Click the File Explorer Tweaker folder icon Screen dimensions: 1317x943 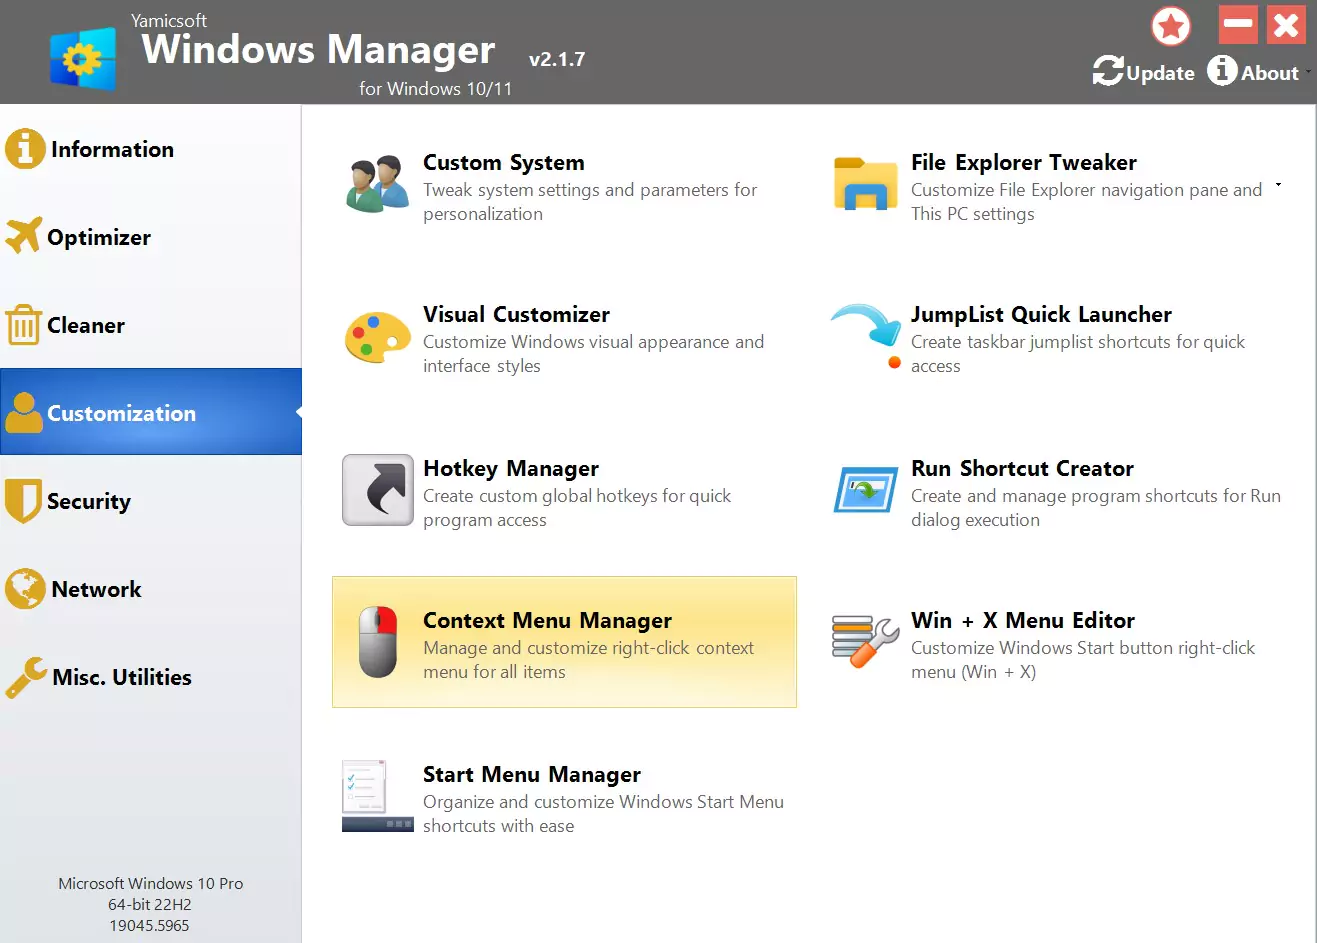click(x=865, y=184)
